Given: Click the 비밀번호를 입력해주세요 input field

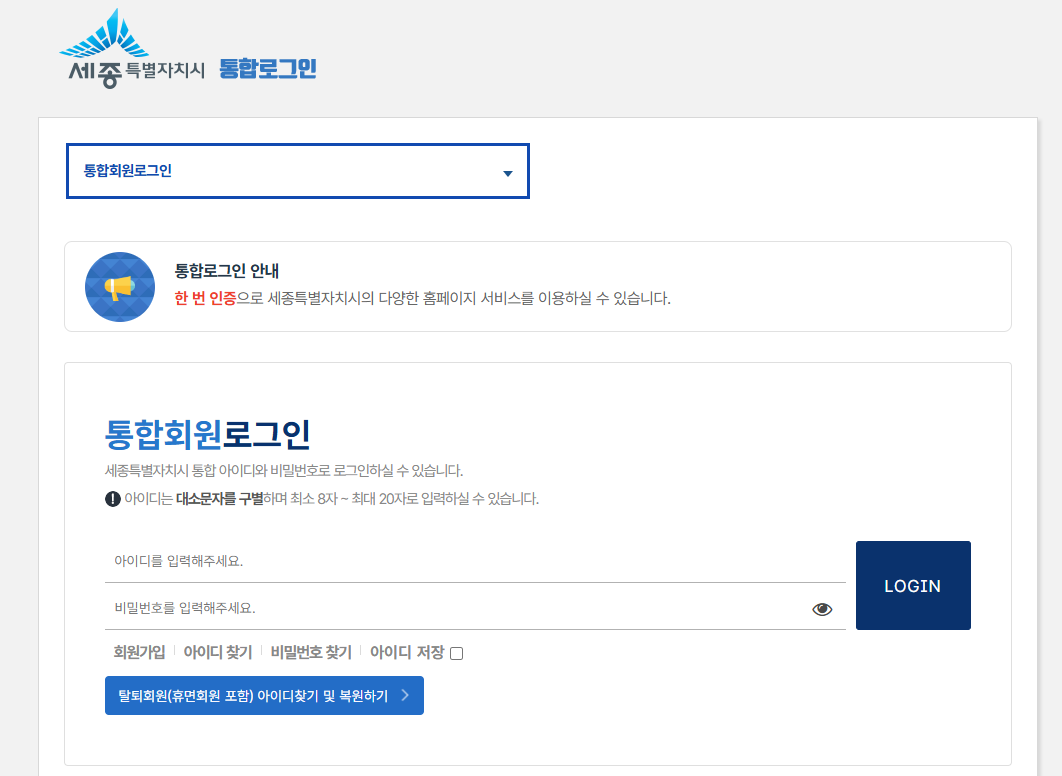Looking at the screenshot, I should [400, 607].
